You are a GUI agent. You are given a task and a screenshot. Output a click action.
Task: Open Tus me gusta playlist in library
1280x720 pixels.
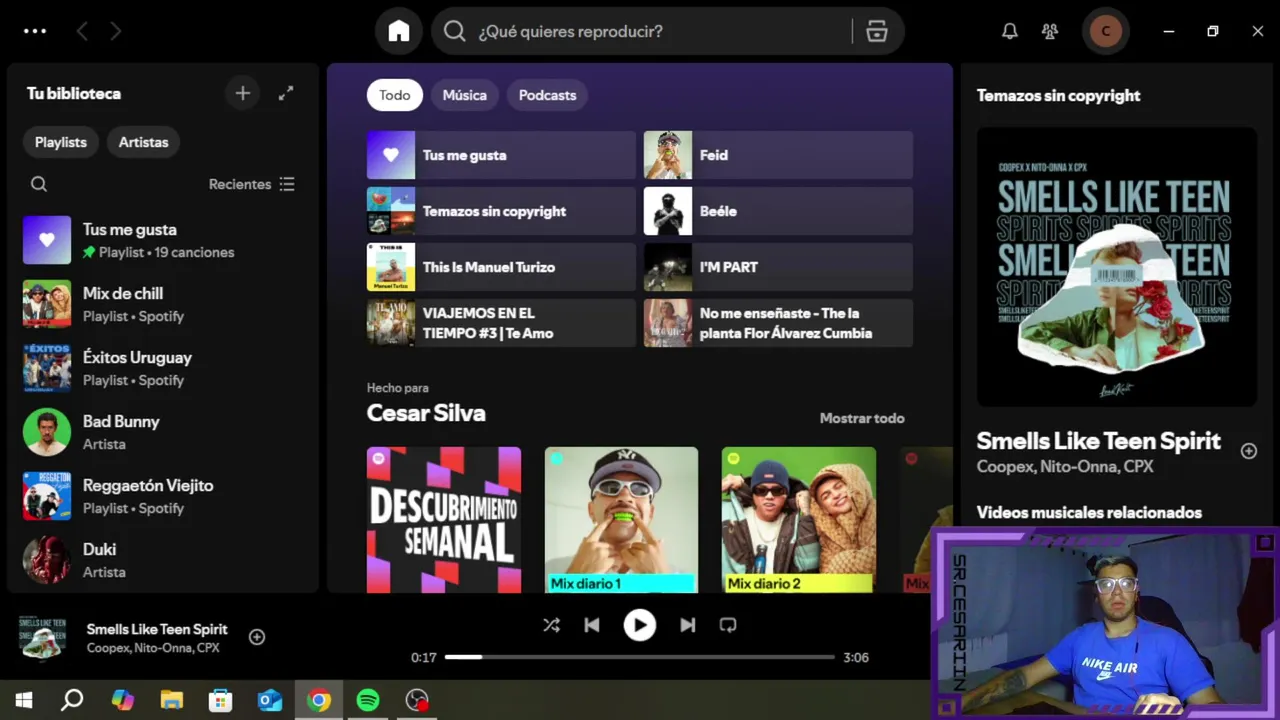pos(162,240)
